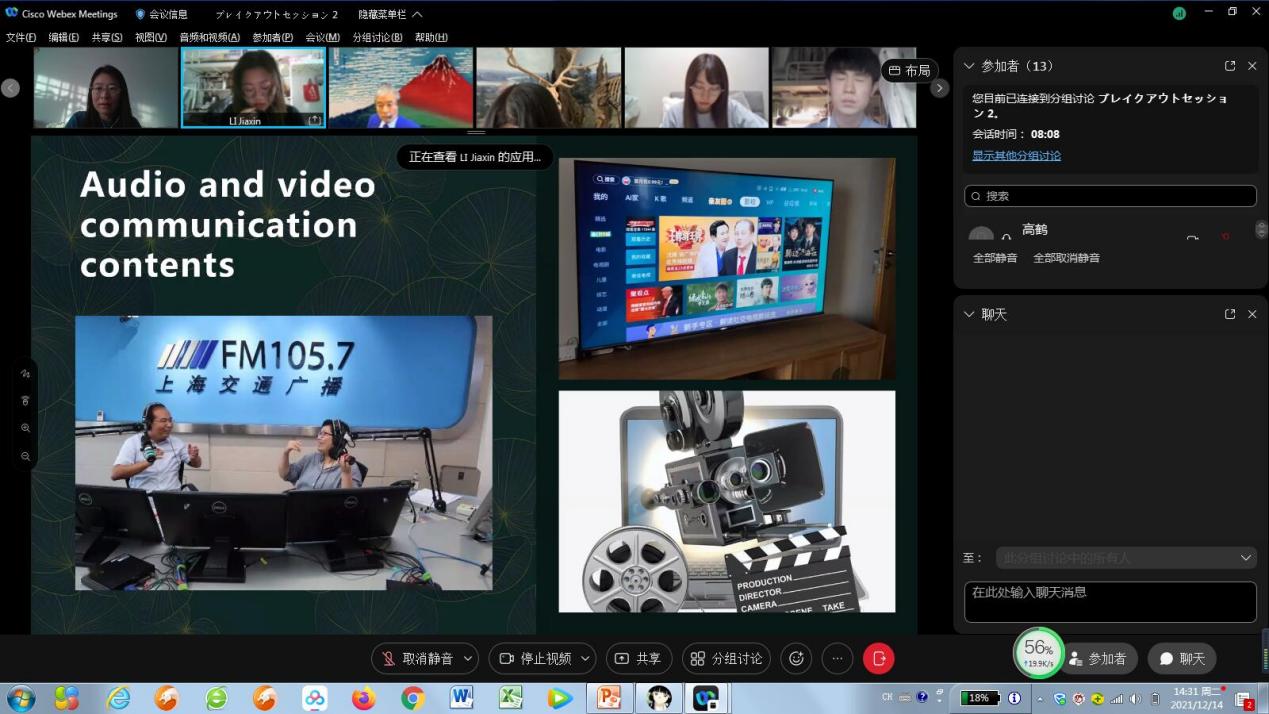1269x714 pixels.
Task: Click the 布局 layout button
Action: [908, 71]
